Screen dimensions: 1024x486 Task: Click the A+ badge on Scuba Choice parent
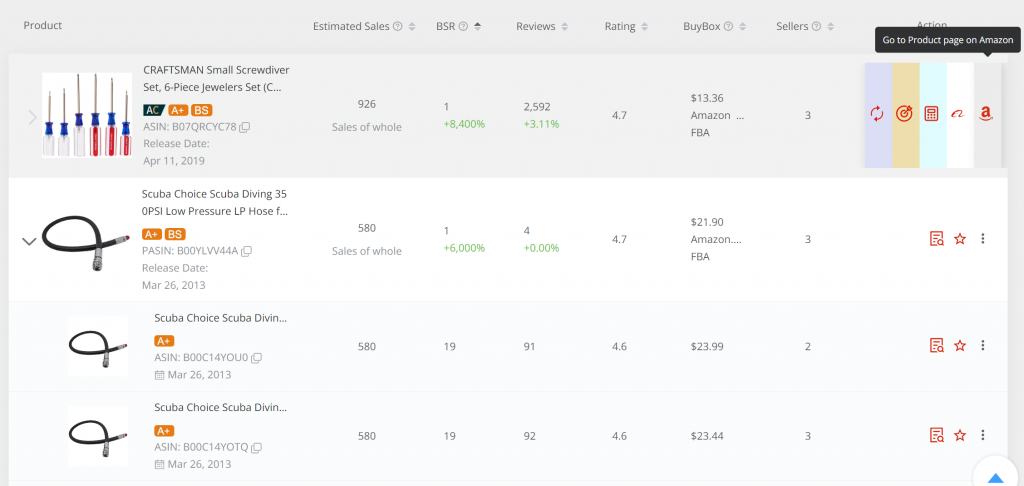[x=152, y=234]
